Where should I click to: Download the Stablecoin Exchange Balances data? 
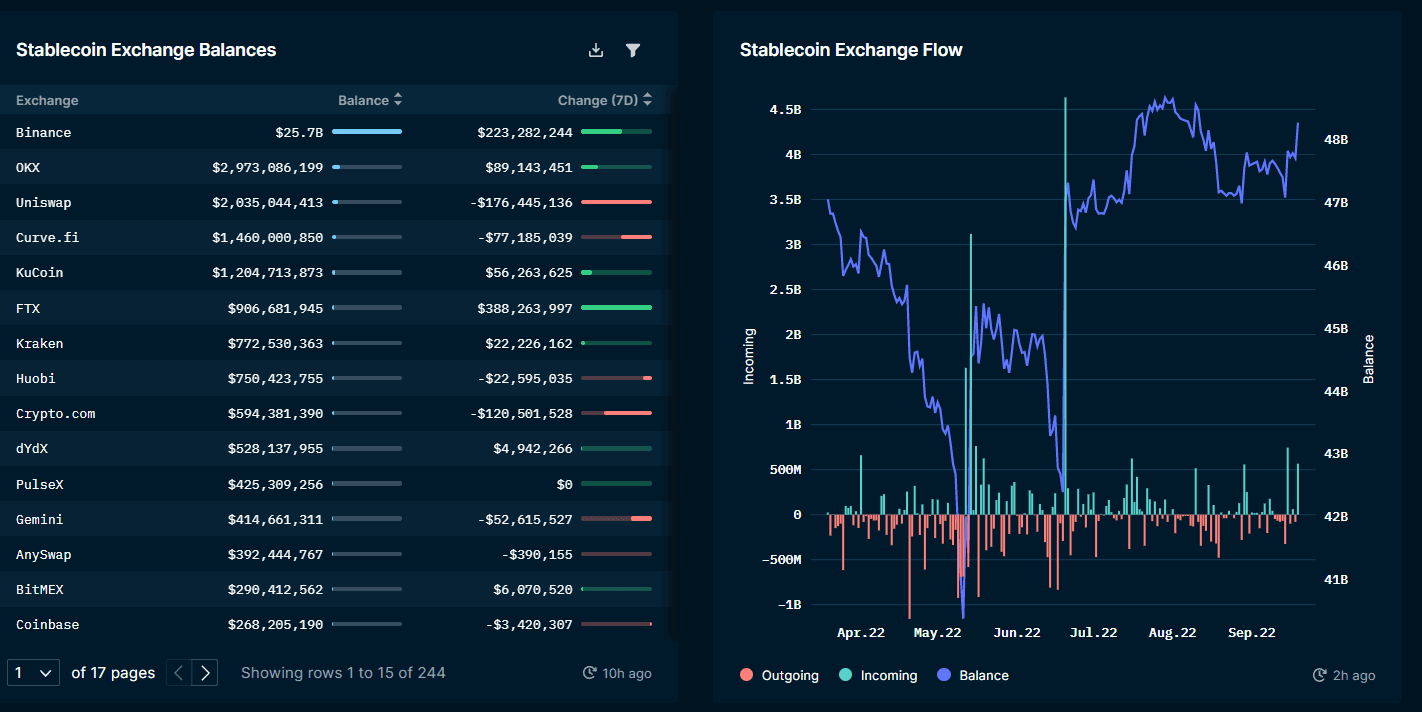tap(596, 50)
